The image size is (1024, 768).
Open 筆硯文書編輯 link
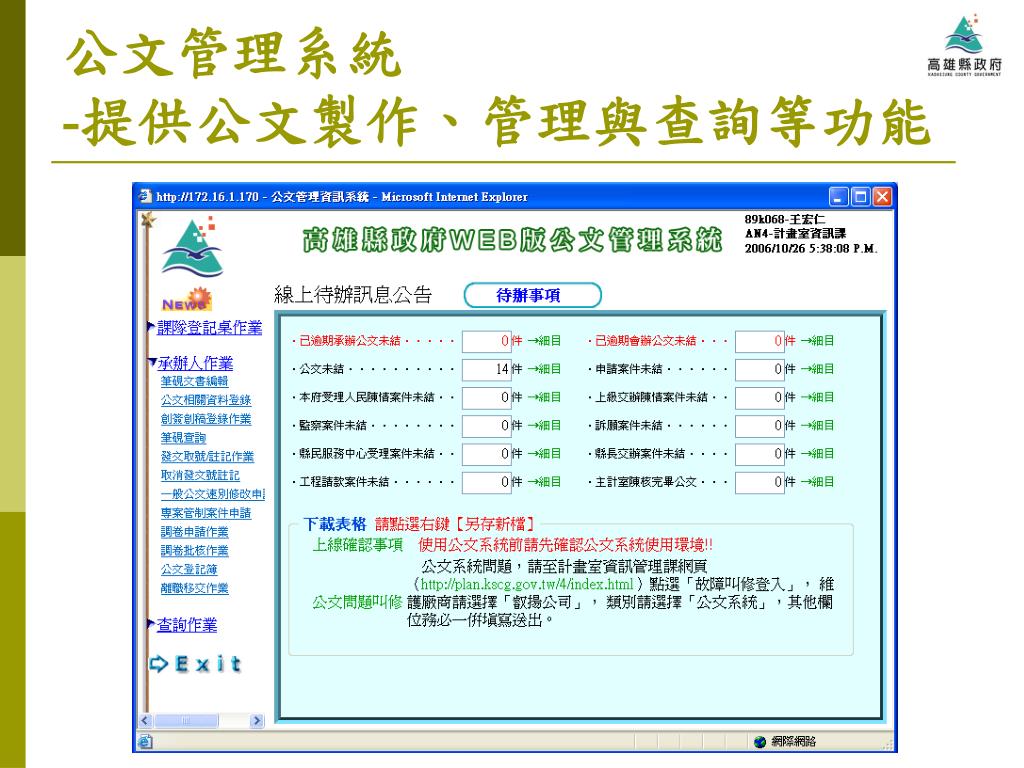[x=194, y=381]
